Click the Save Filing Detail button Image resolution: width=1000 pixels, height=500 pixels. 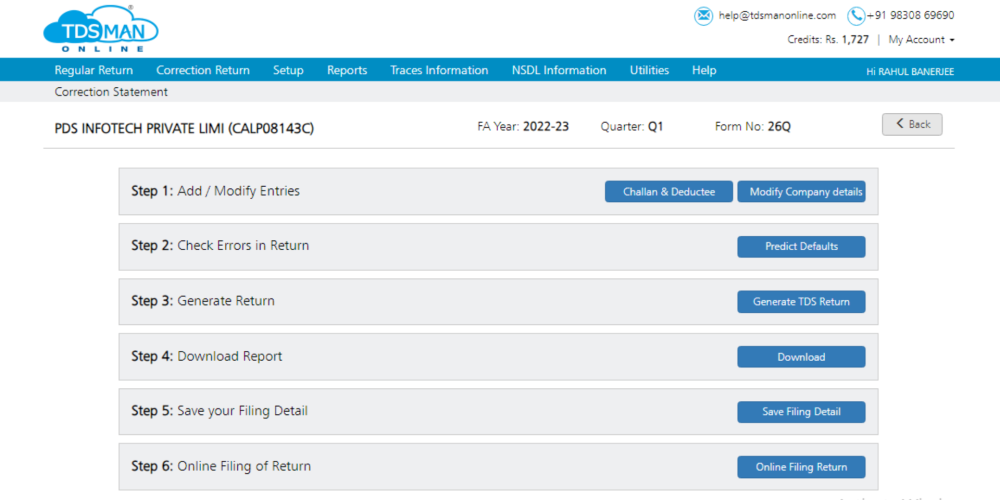(801, 412)
